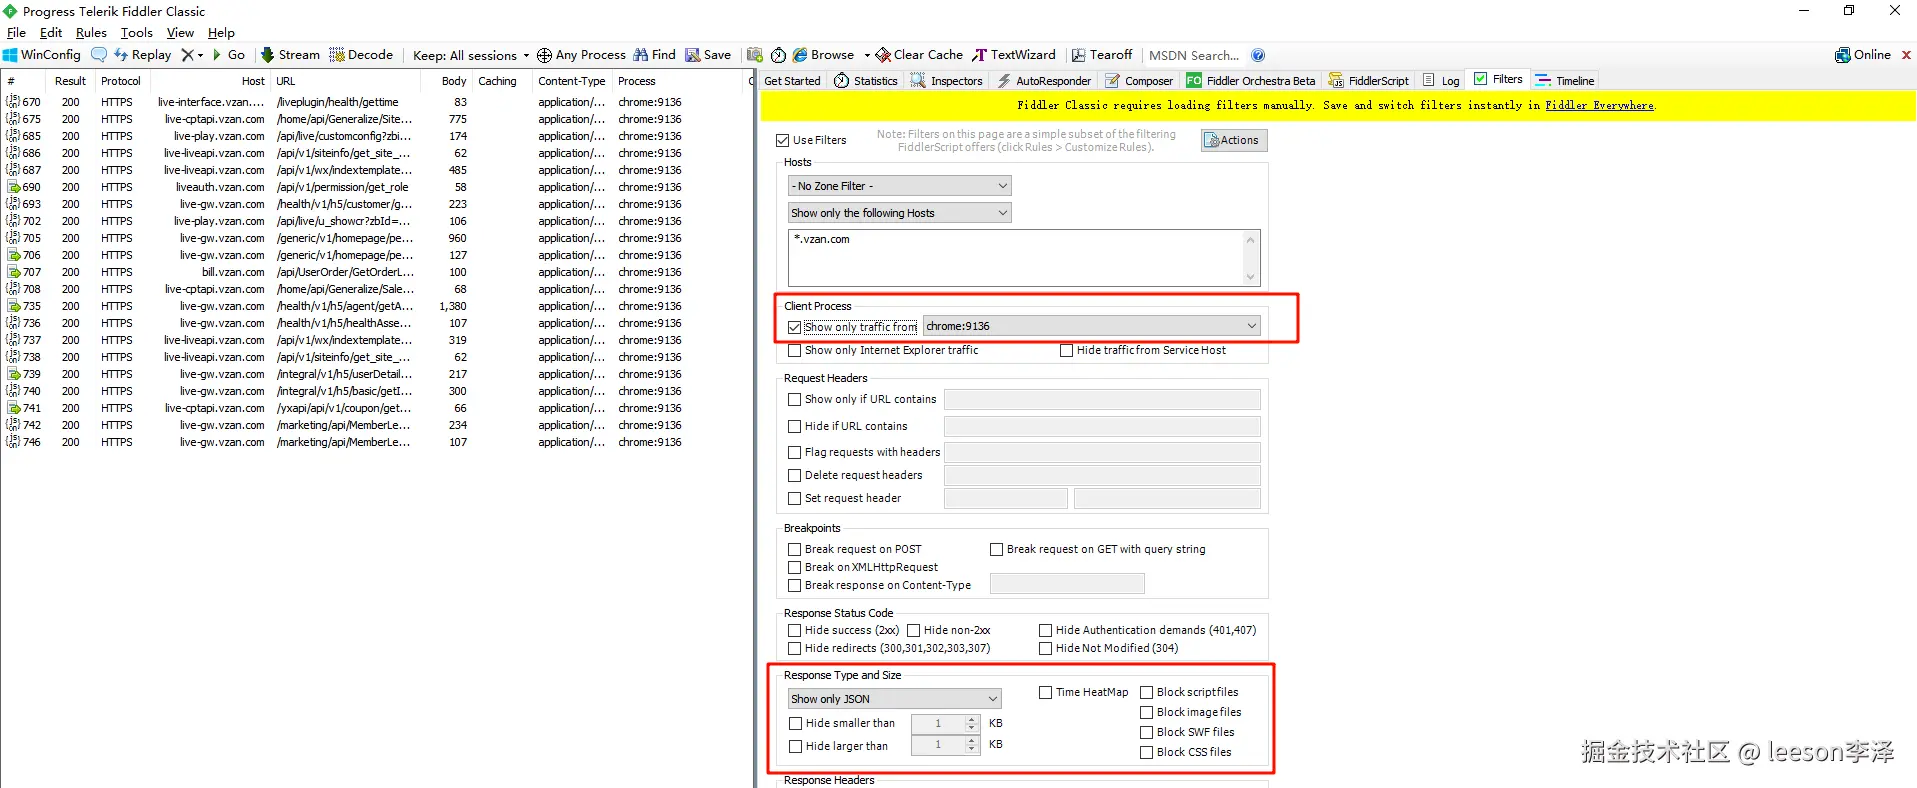Open the Browse dropdown arrow
The width and height of the screenshot is (1917, 788).
866,55
